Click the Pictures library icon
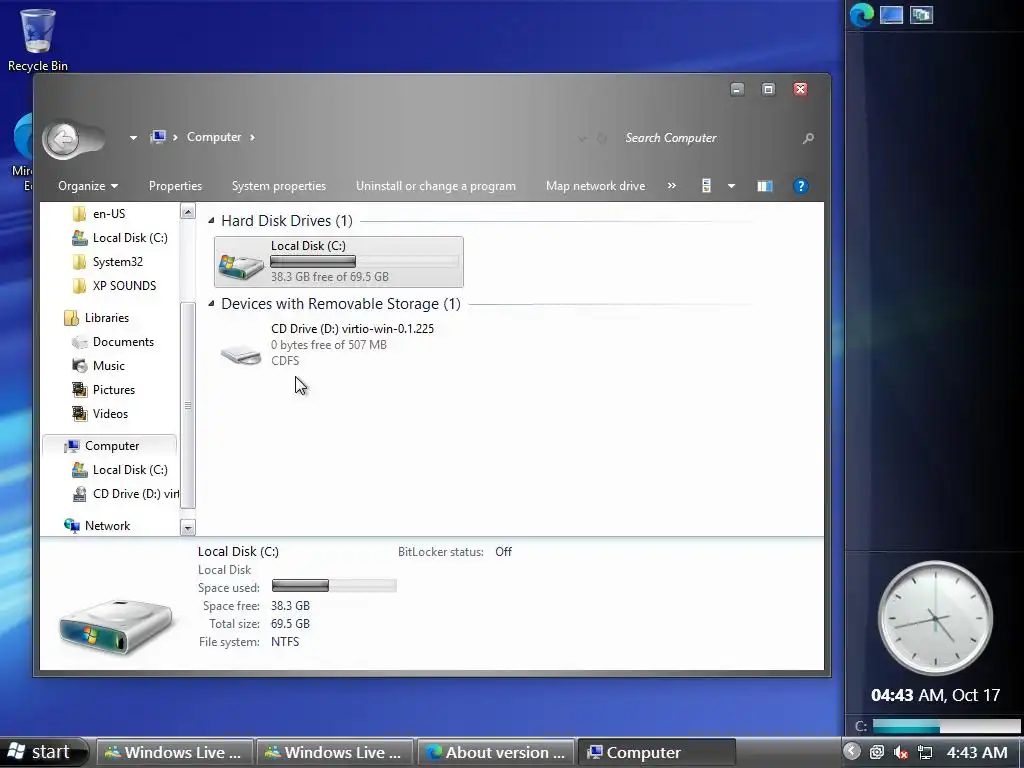The image size is (1024, 768). 79,390
